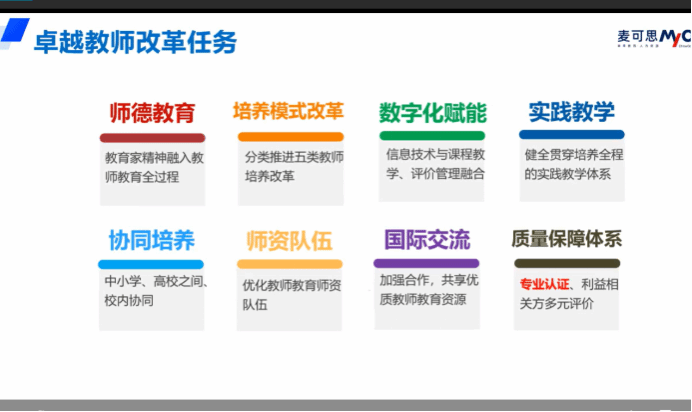The width and height of the screenshot is (692, 412).
Task: Select the purple bar under 国际交流
Action: click(x=427, y=263)
